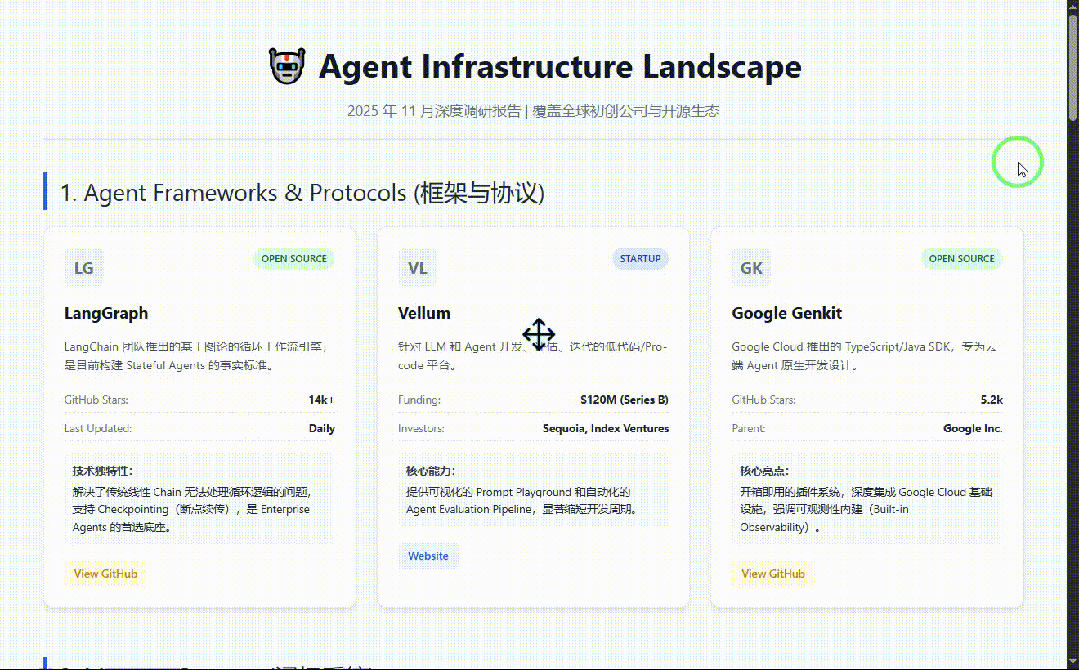Open the View GitHub link for Google Genkit

[x=773, y=574]
